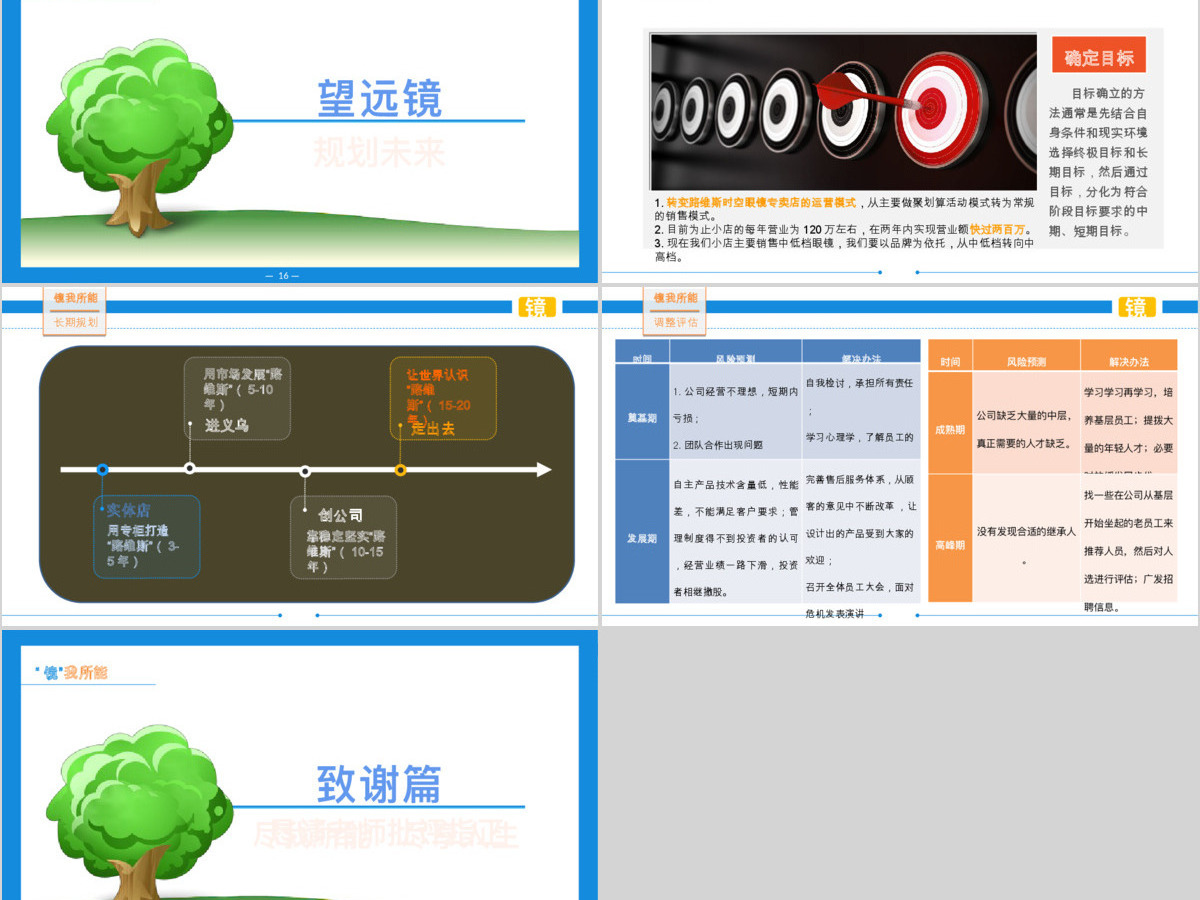Image resolution: width=1200 pixels, height=900 pixels.
Task: Click the cell starting 自我检讨，承担所有责任
Action: click(x=861, y=412)
